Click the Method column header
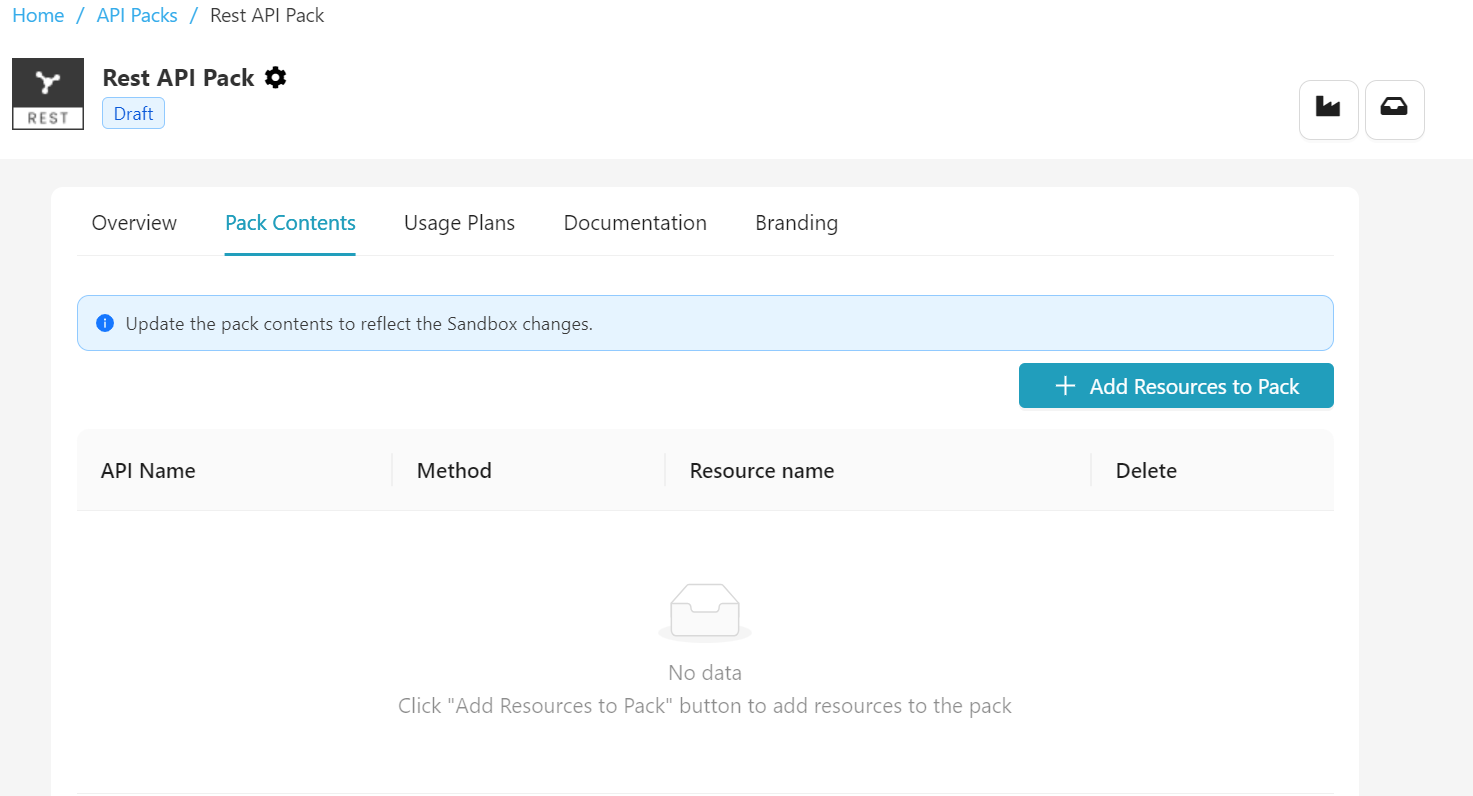The height and width of the screenshot is (796, 1473). click(454, 471)
